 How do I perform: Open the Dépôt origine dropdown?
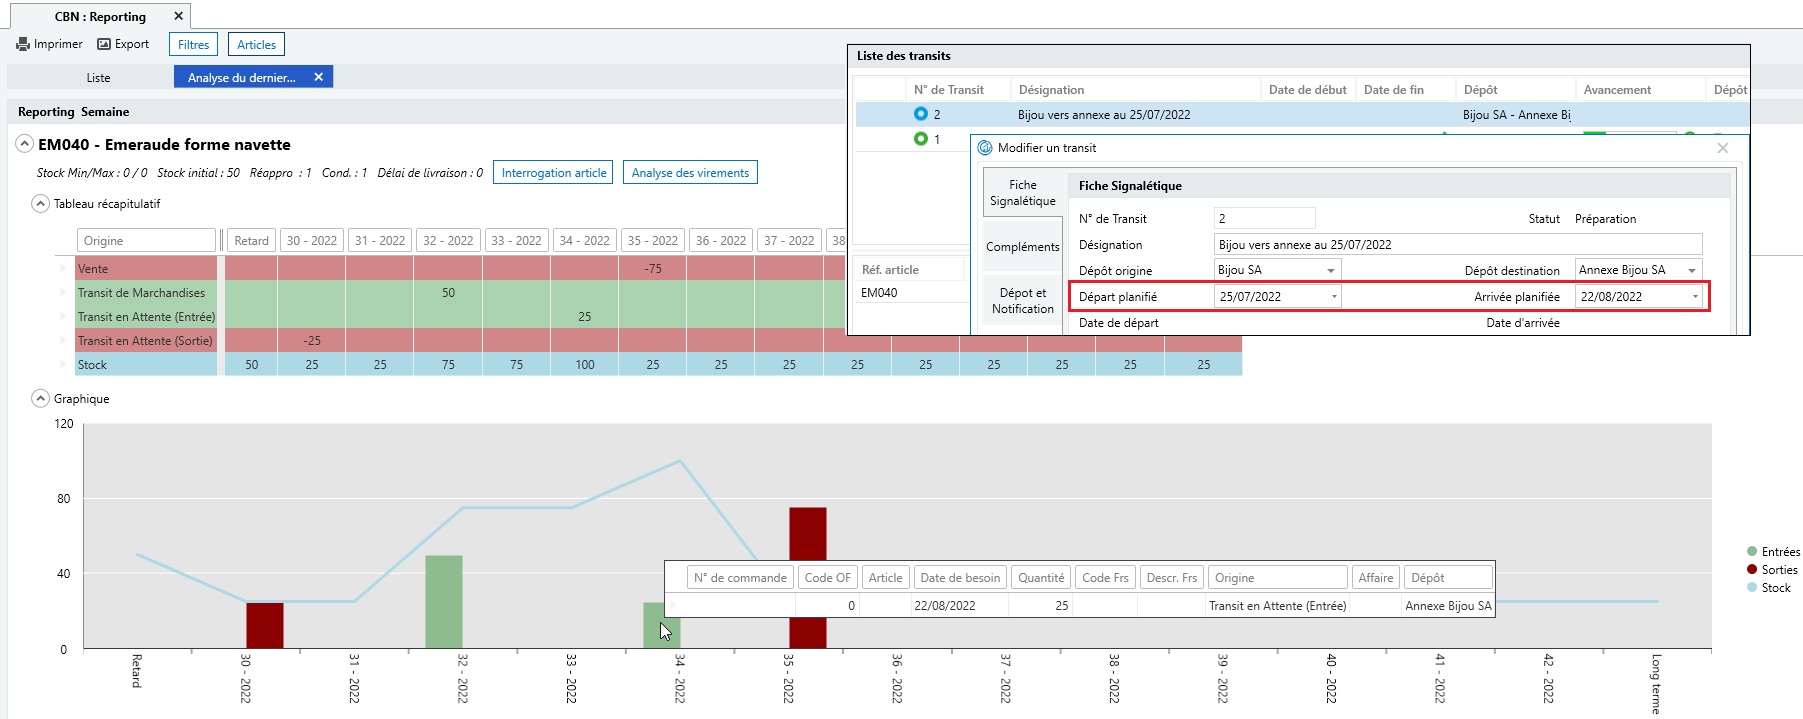pos(1331,271)
